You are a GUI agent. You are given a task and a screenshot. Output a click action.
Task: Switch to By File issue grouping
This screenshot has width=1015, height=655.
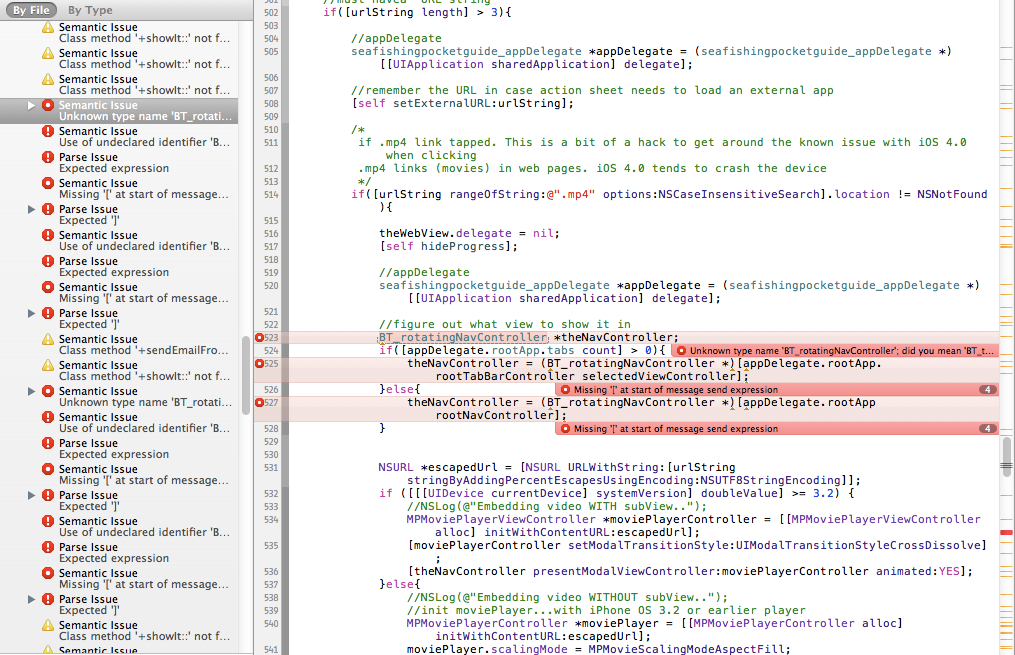[x=31, y=10]
